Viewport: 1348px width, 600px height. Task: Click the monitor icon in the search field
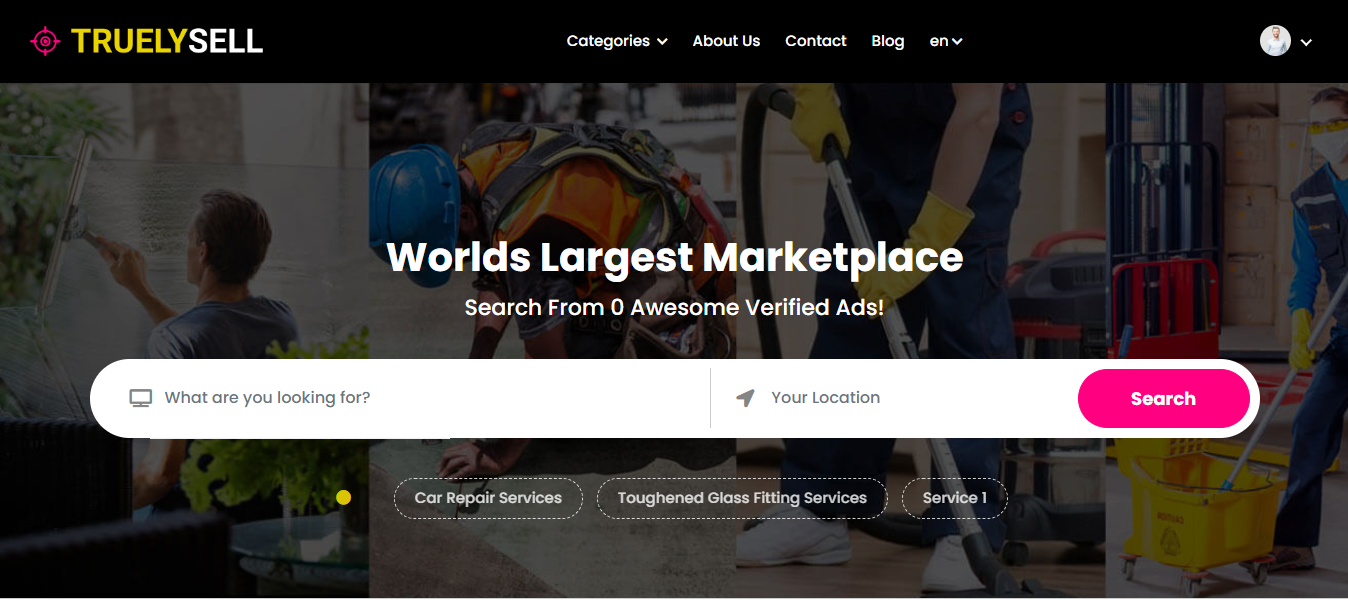point(141,398)
